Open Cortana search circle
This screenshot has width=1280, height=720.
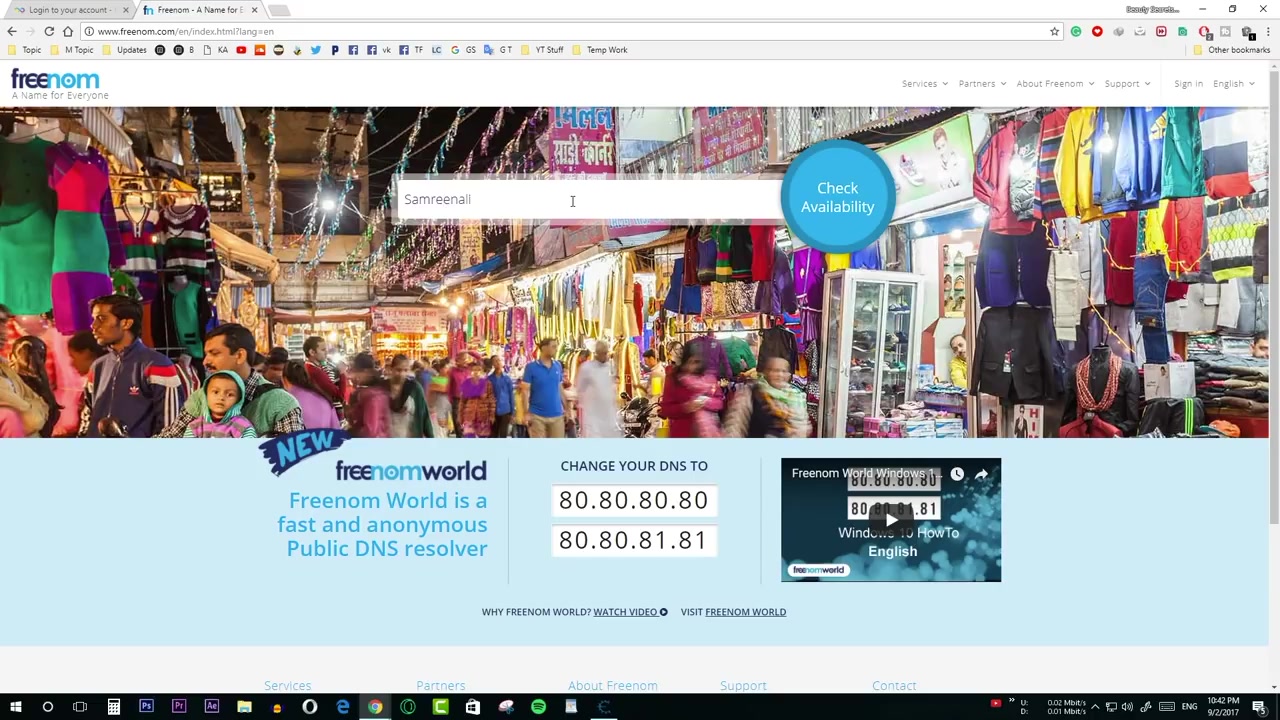pos(47,707)
